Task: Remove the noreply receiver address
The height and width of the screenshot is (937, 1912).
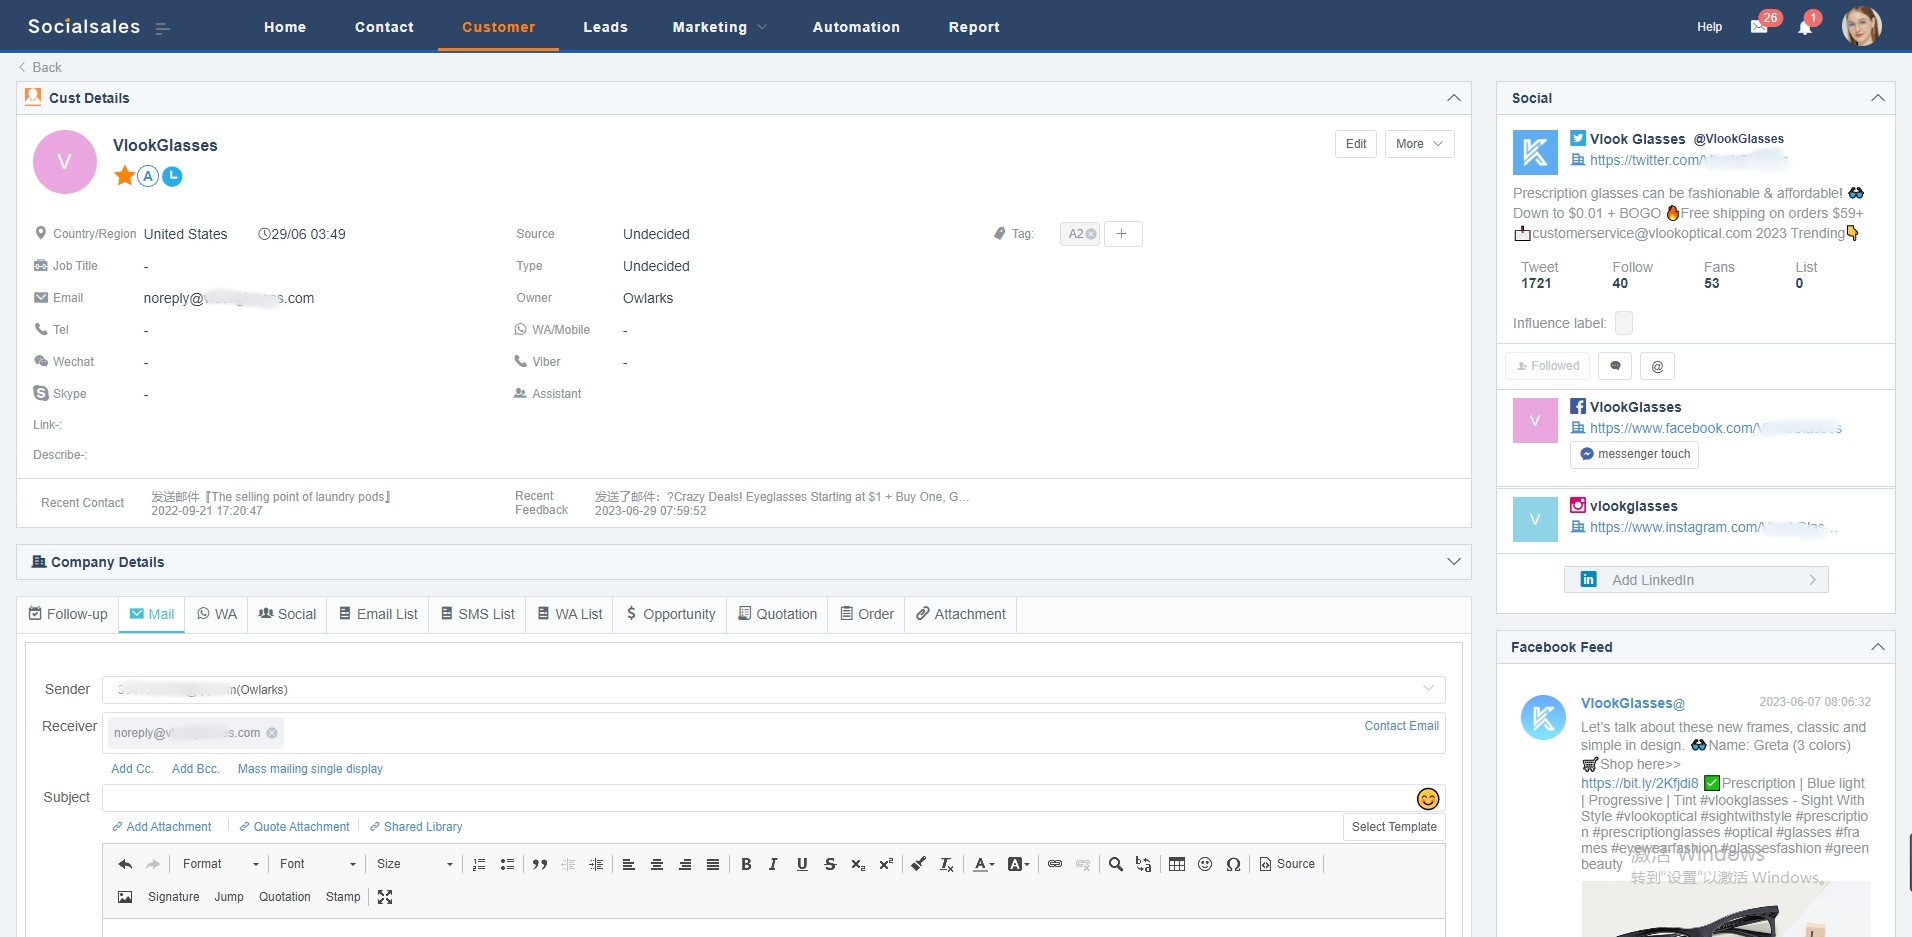Action: (272, 733)
